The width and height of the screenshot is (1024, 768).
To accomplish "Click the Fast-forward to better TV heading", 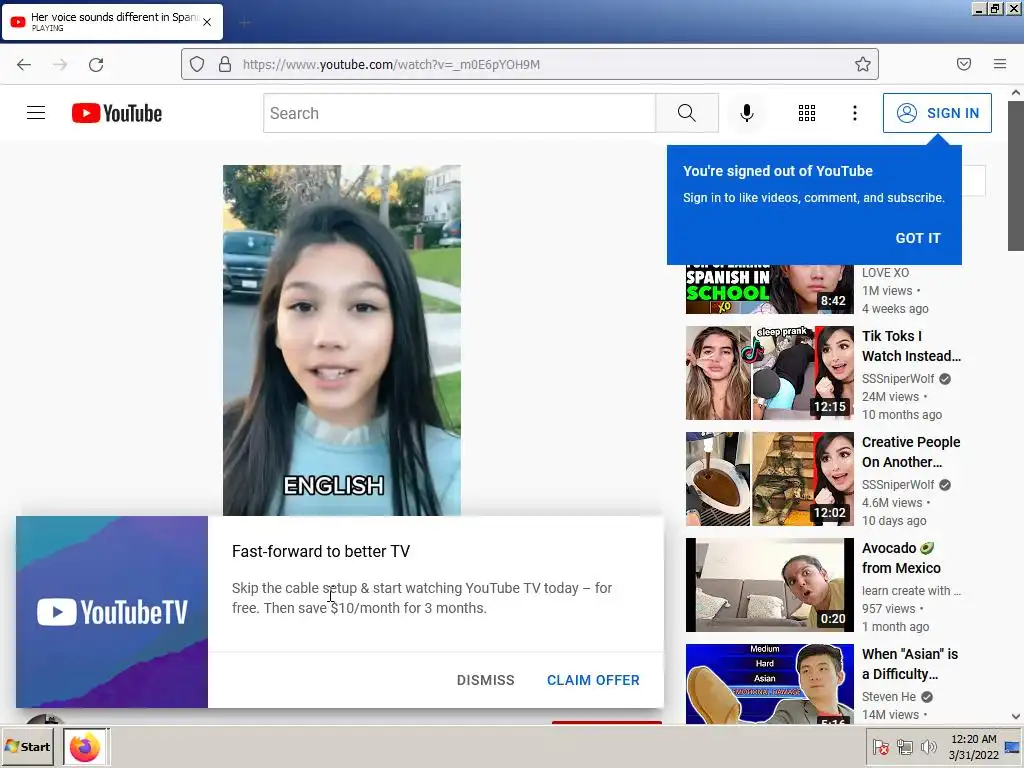I will [321, 552].
